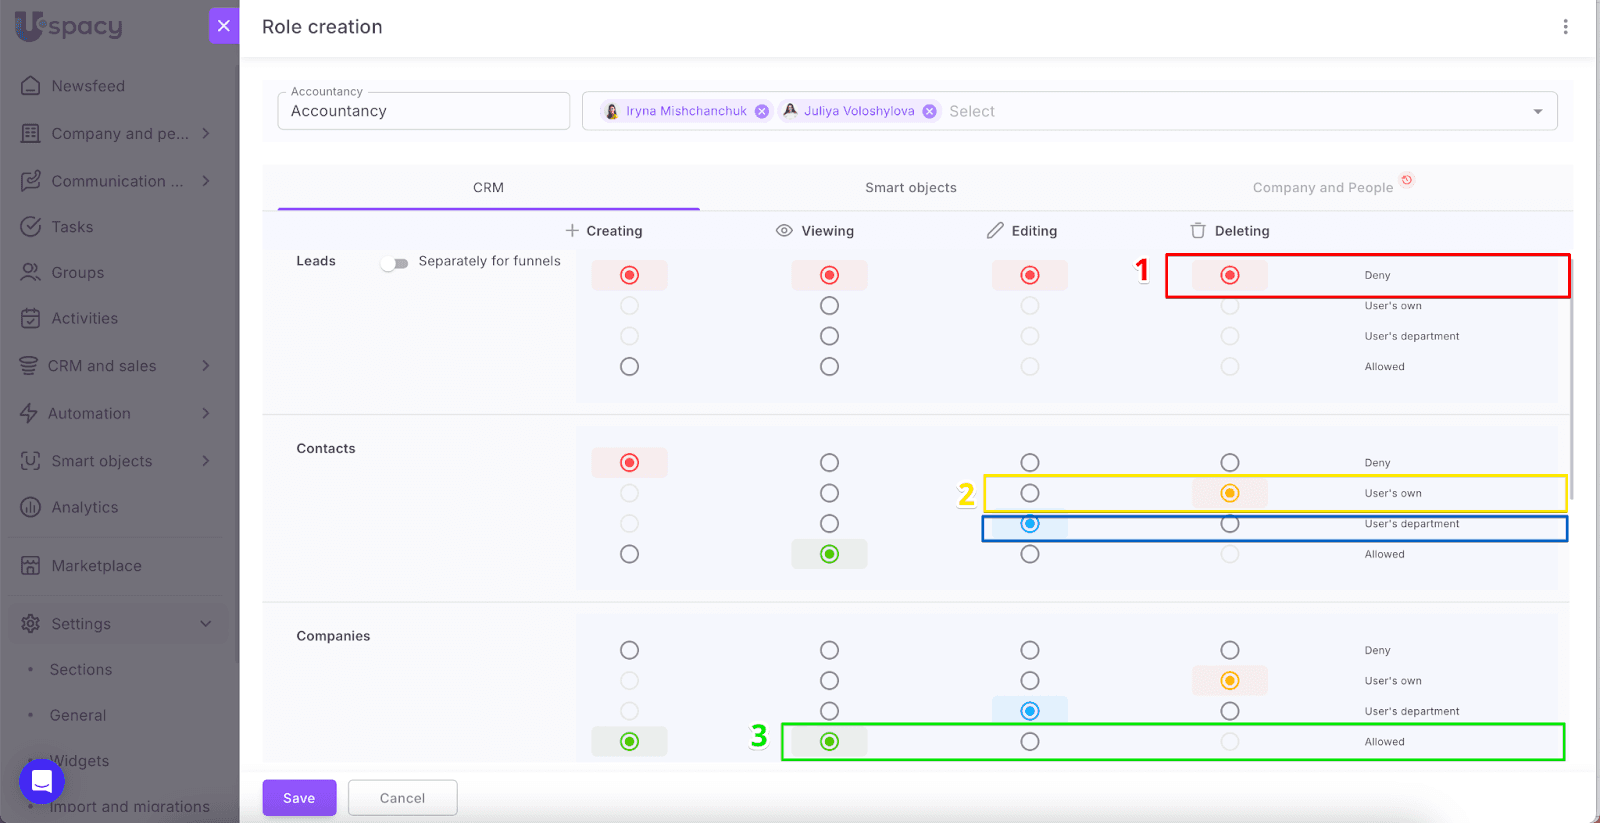1600x823 pixels.
Task: Edit the Accountancy role name field
Action: [423, 111]
